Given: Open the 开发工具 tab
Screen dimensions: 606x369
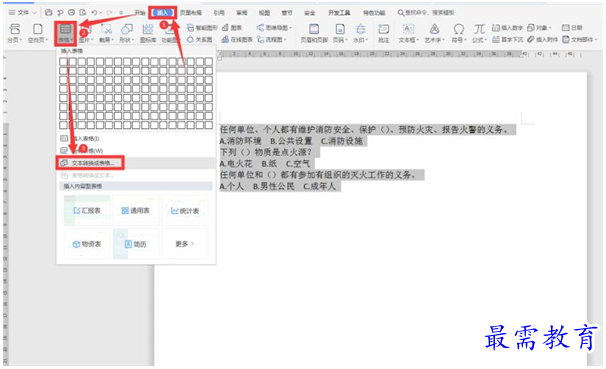Looking at the screenshot, I should [339, 13].
